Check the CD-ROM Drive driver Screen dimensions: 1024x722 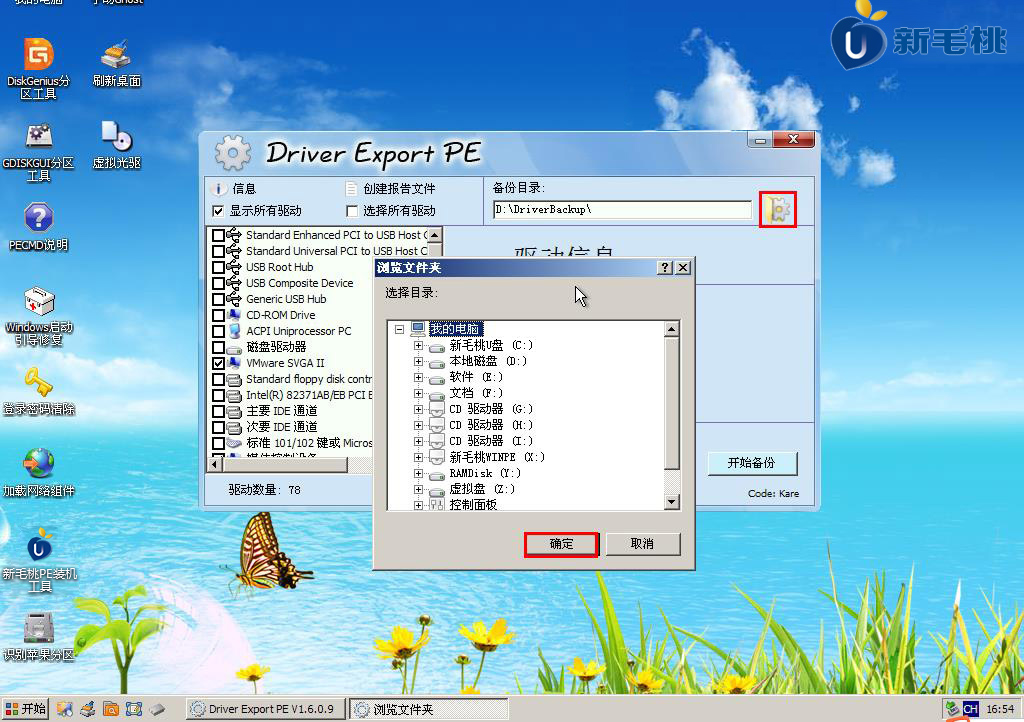click(218, 315)
